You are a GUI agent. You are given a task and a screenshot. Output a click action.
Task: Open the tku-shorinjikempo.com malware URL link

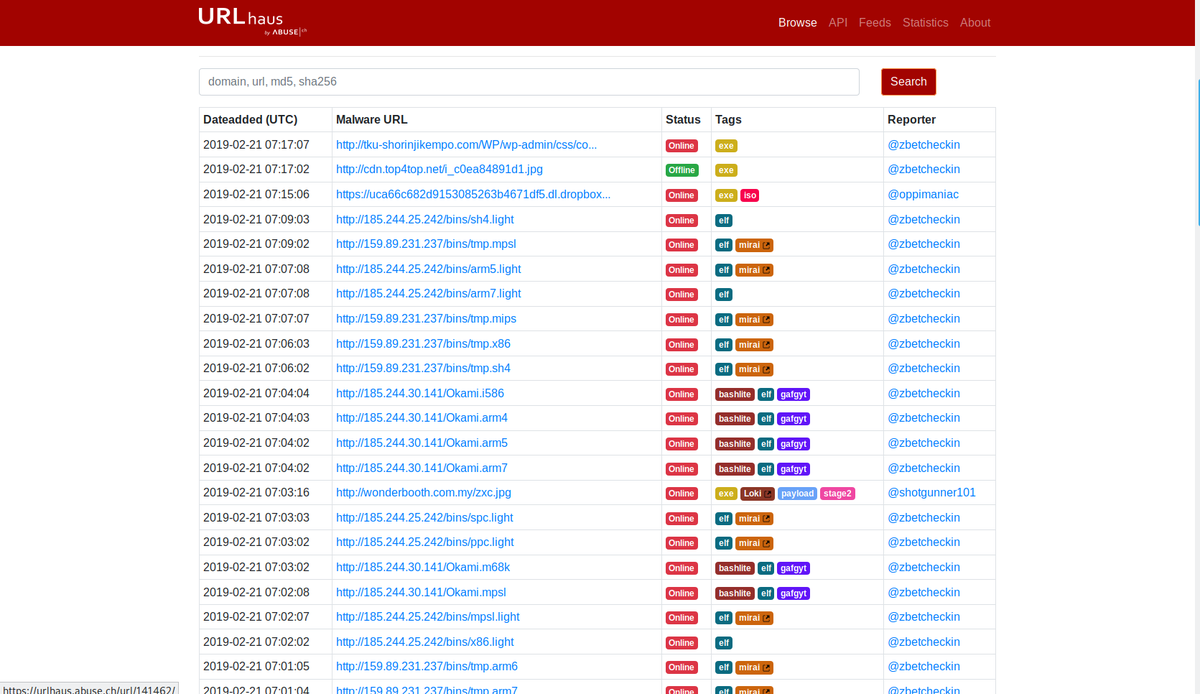pos(466,145)
